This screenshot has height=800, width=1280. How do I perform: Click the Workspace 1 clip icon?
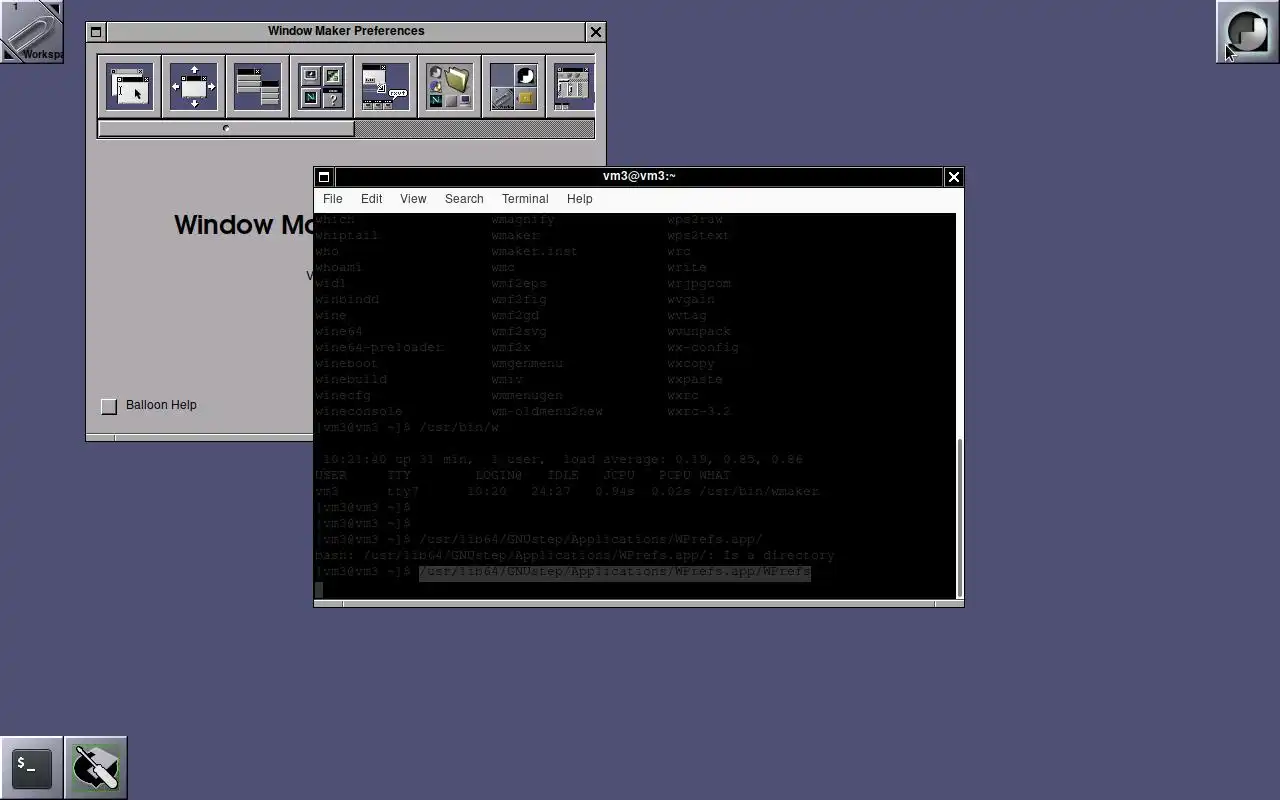tap(32, 32)
